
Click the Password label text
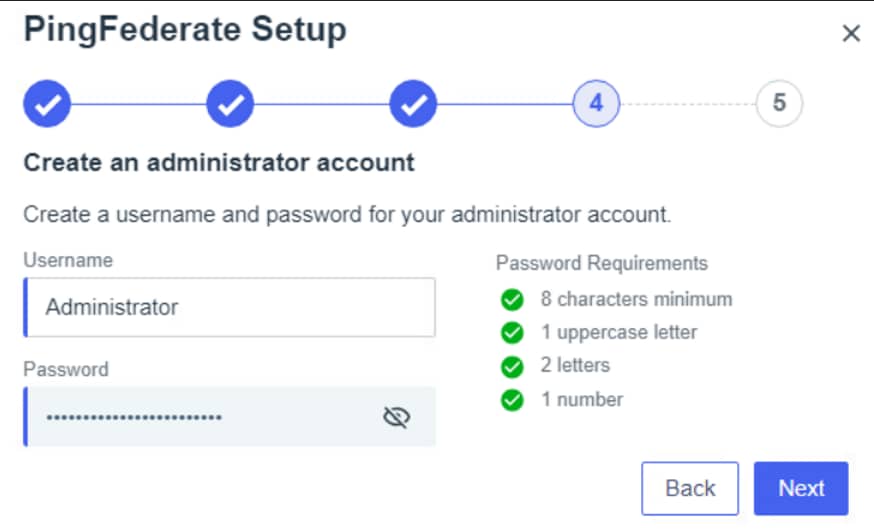point(66,369)
